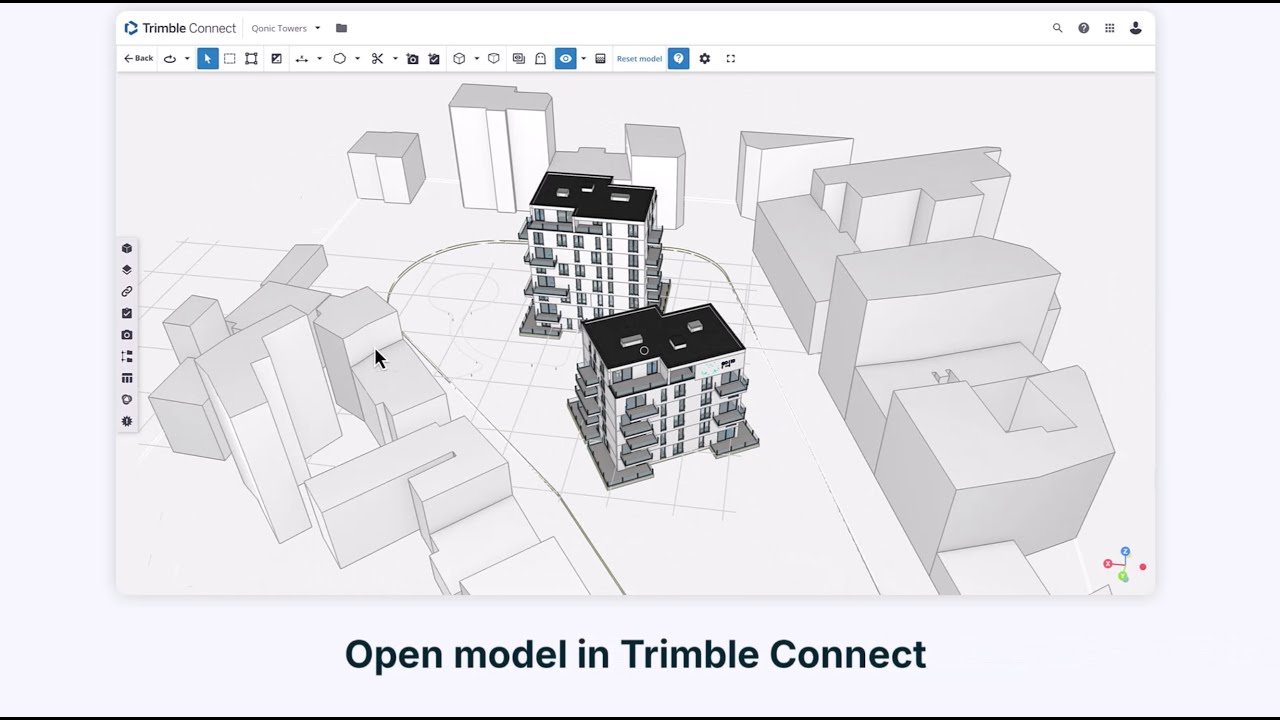Select the Orbit navigation tool
Image resolution: width=1280 pixels, height=720 pixels.
[x=170, y=59]
